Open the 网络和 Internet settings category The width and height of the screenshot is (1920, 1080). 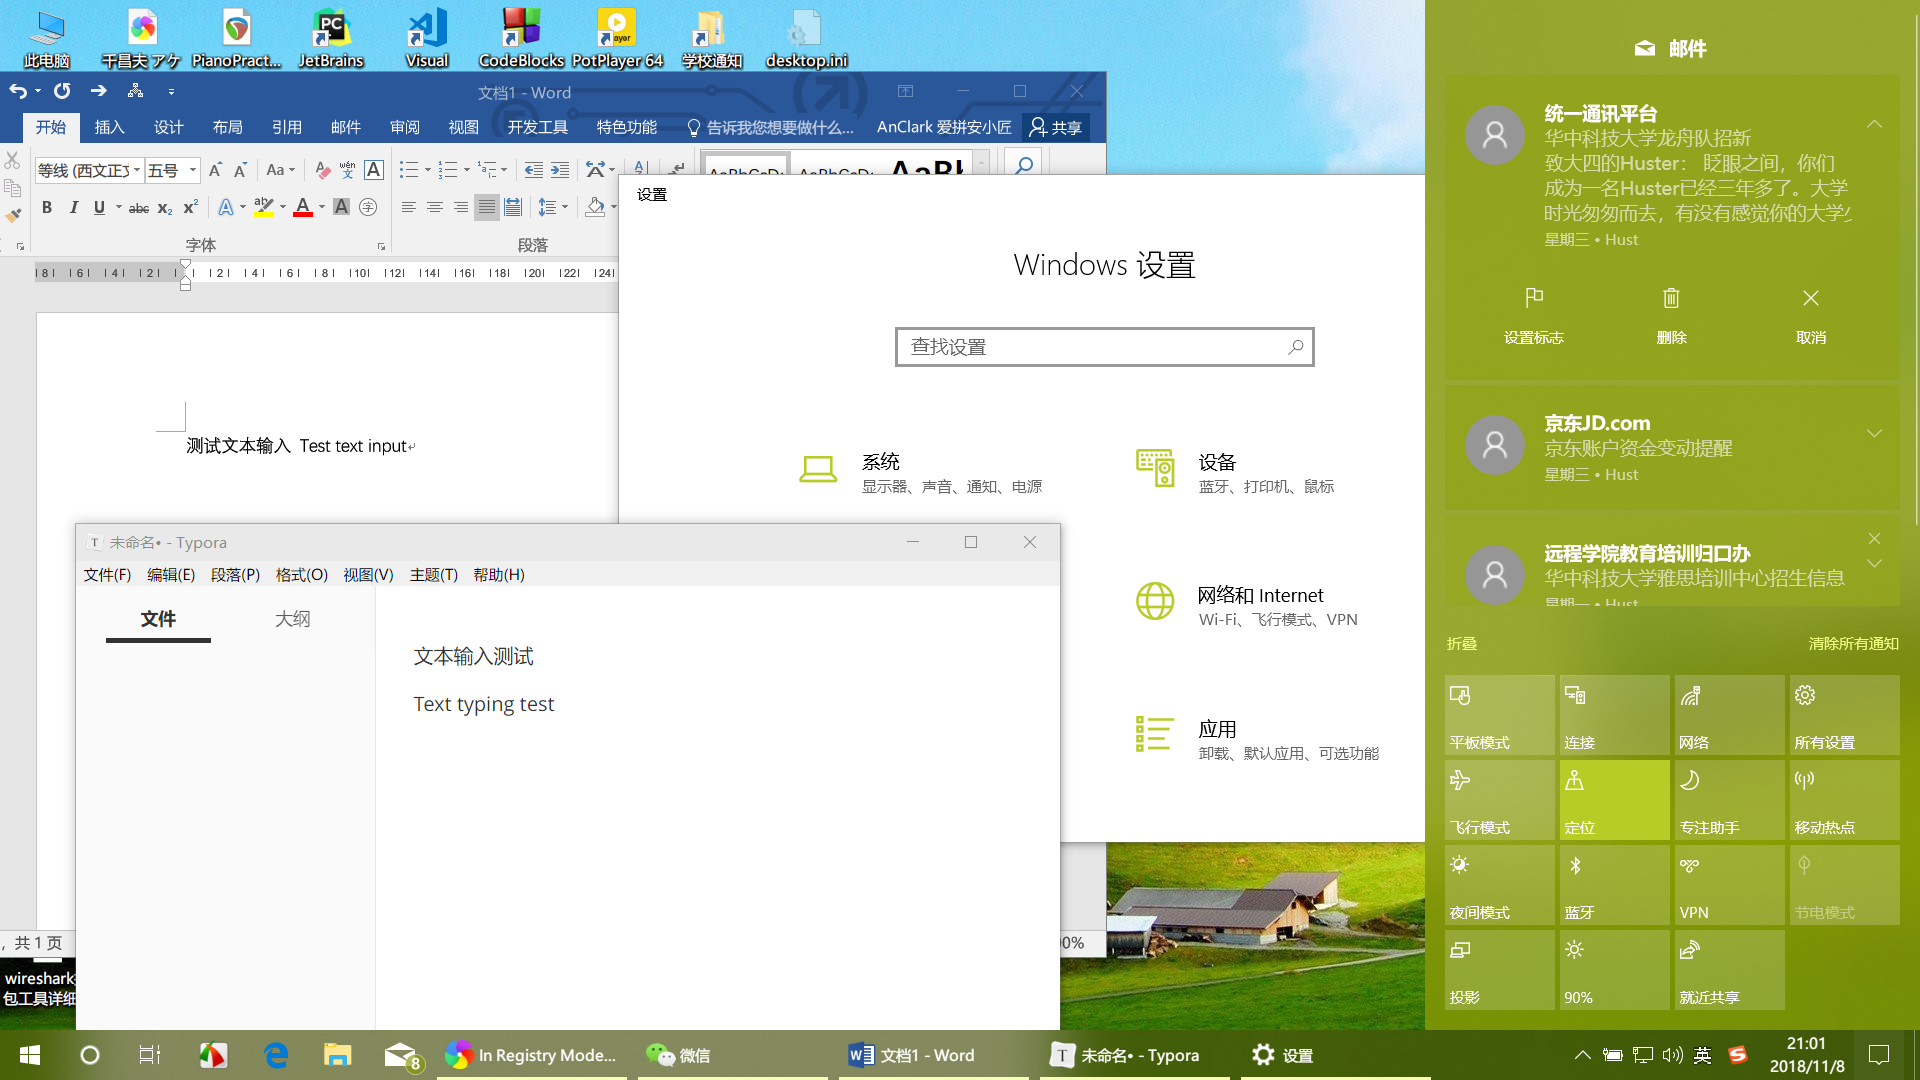[x=1246, y=606]
